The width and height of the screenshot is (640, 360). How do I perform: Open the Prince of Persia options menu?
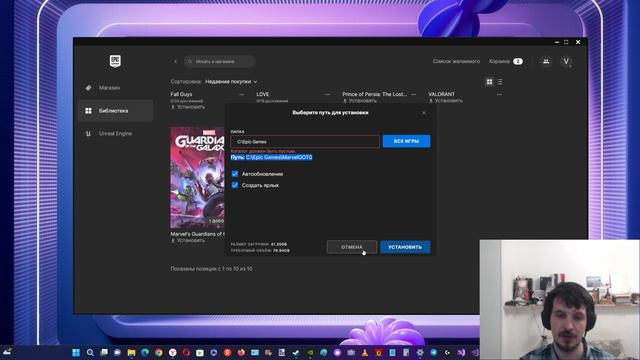pyautogui.click(x=413, y=94)
